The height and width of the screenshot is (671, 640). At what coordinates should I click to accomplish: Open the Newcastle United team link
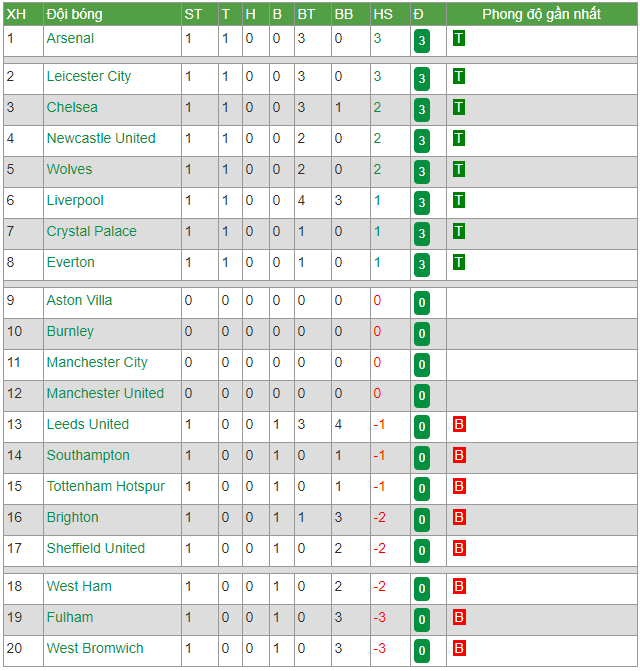pos(101,138)
